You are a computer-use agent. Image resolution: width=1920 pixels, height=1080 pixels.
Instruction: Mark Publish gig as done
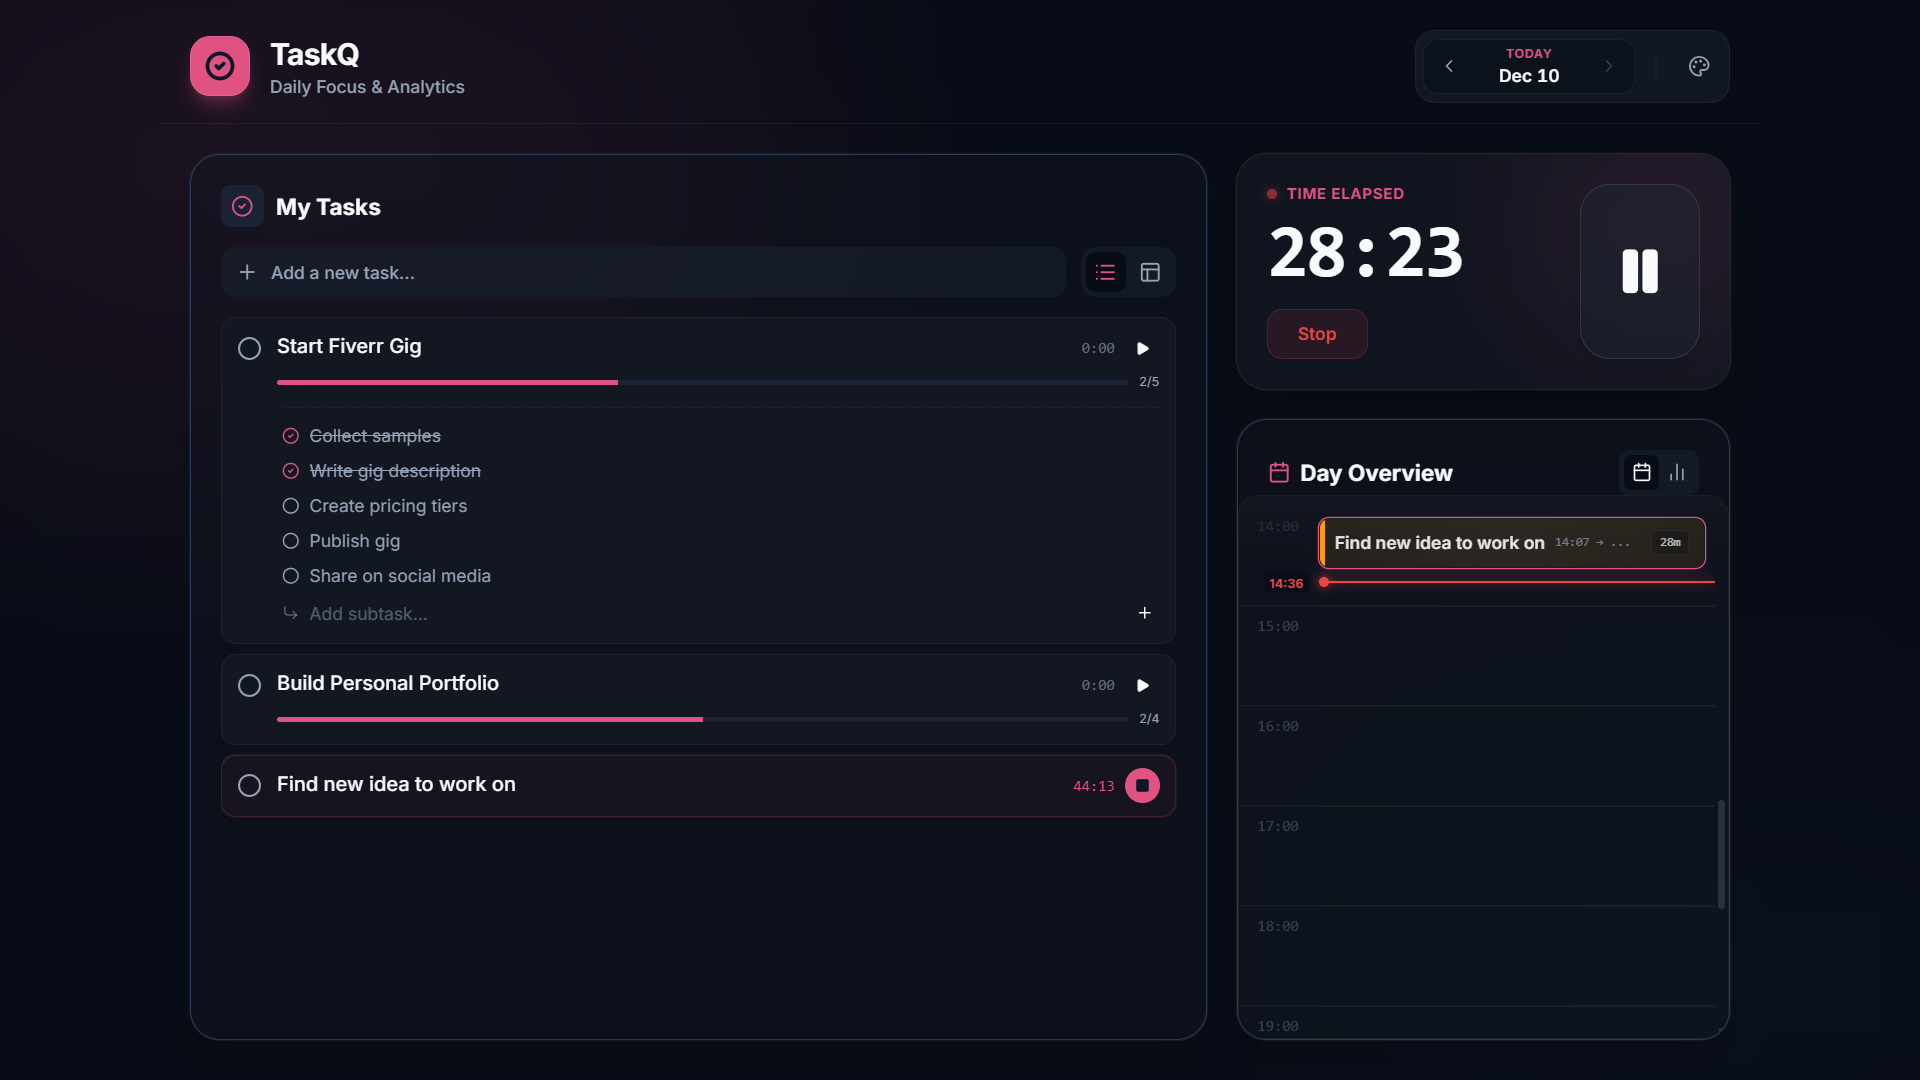point(291,541)
